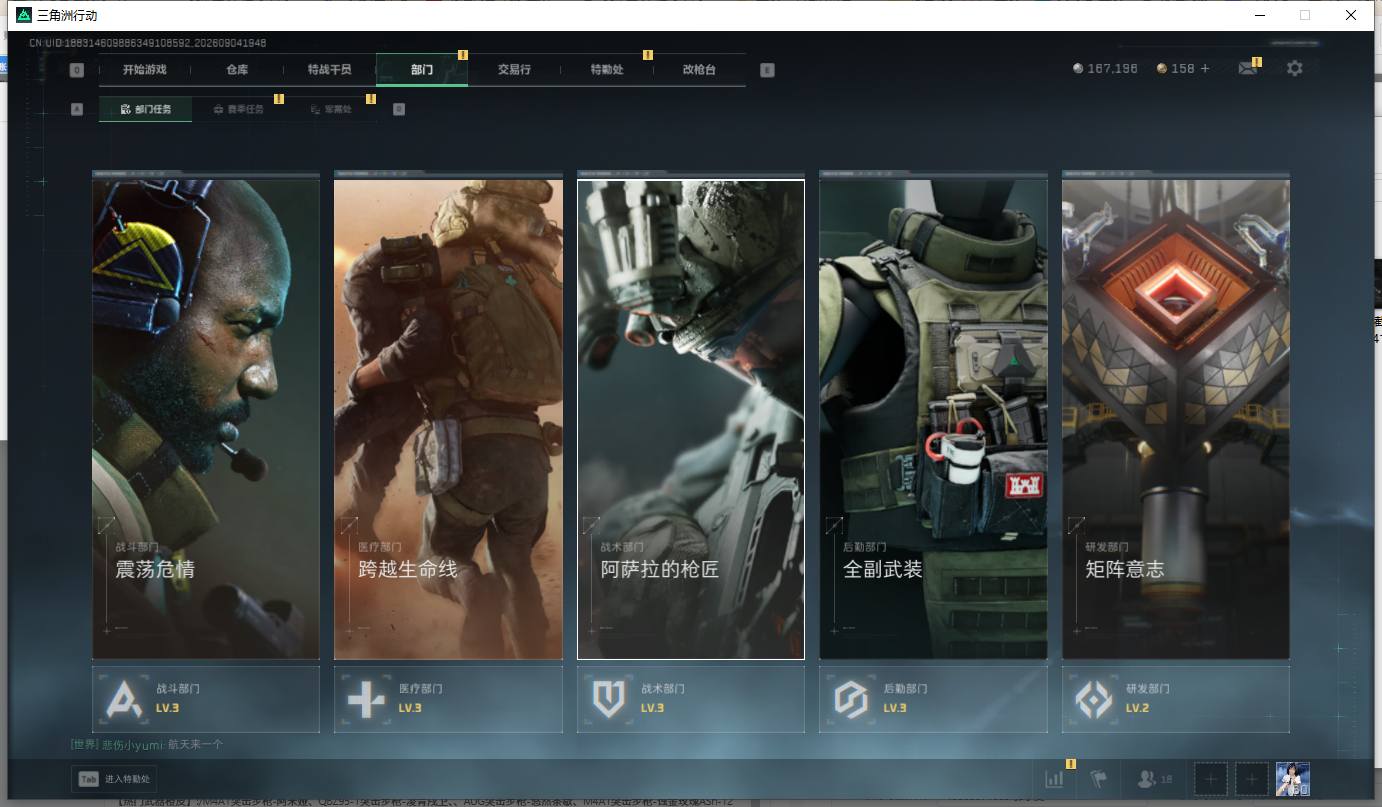Viewport: 1382px width, 807px height.
Task: Select the 部门 tab
Action: click(x=422, y=70)
